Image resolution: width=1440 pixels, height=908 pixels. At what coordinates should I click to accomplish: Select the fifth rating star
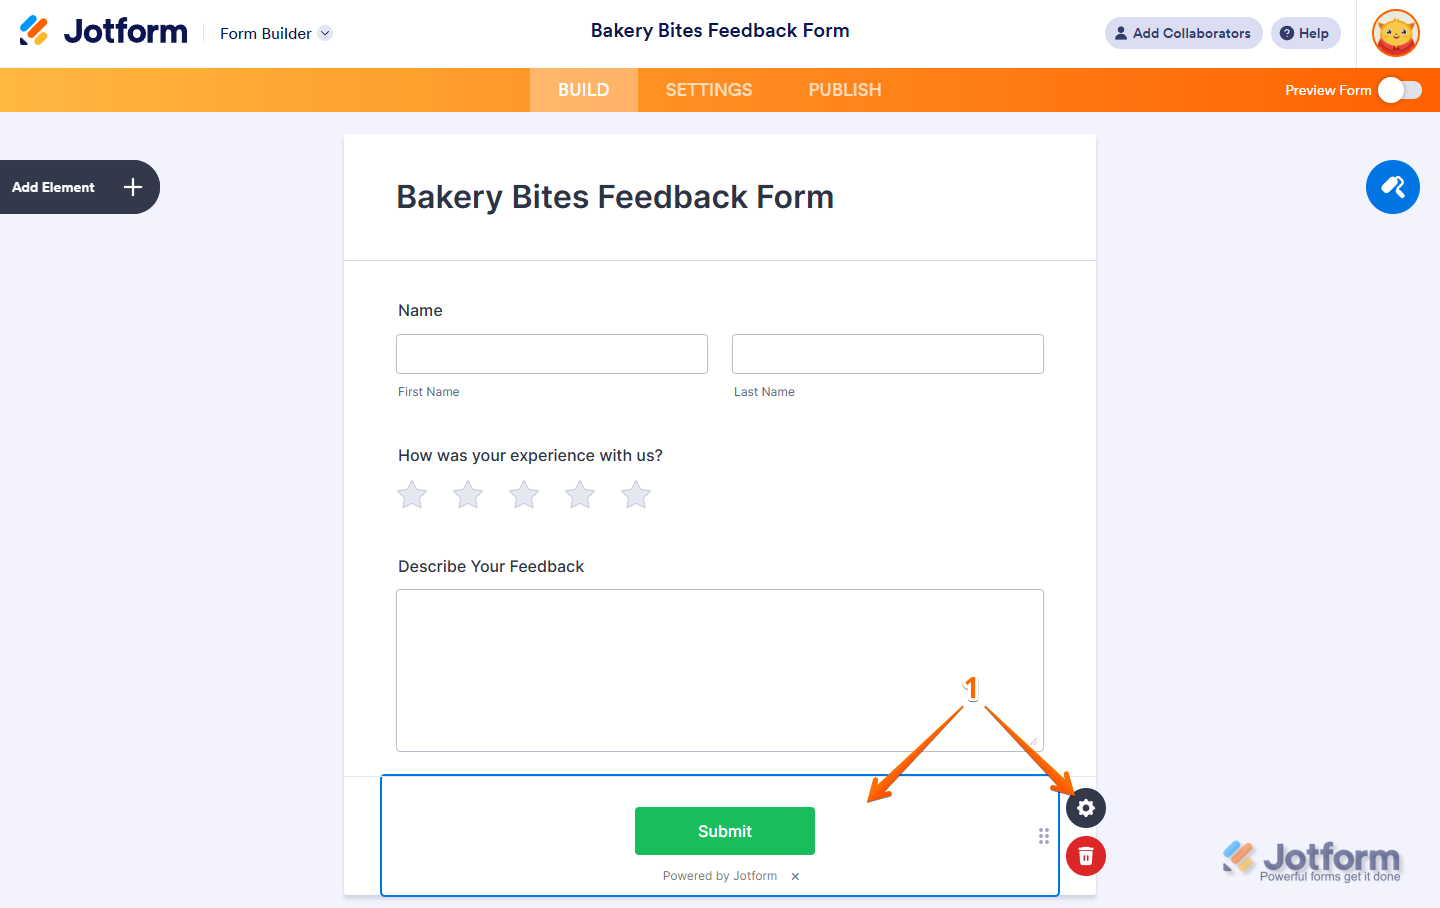tap(636, 495)
